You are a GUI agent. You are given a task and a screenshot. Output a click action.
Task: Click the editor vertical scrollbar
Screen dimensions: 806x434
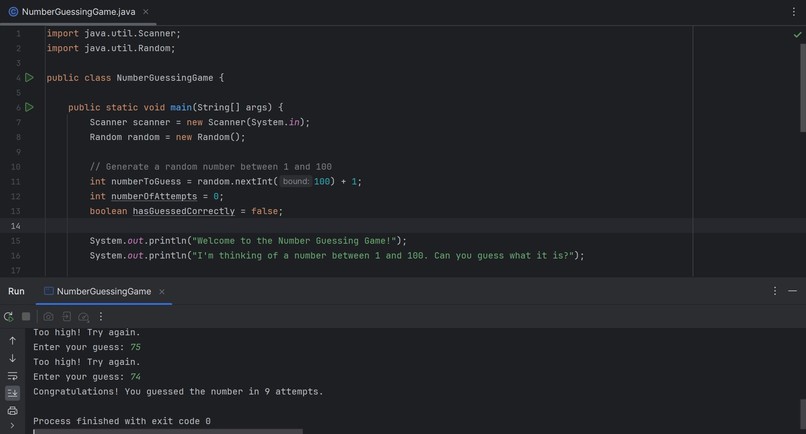pyautogui.click(x=802, y=87)
